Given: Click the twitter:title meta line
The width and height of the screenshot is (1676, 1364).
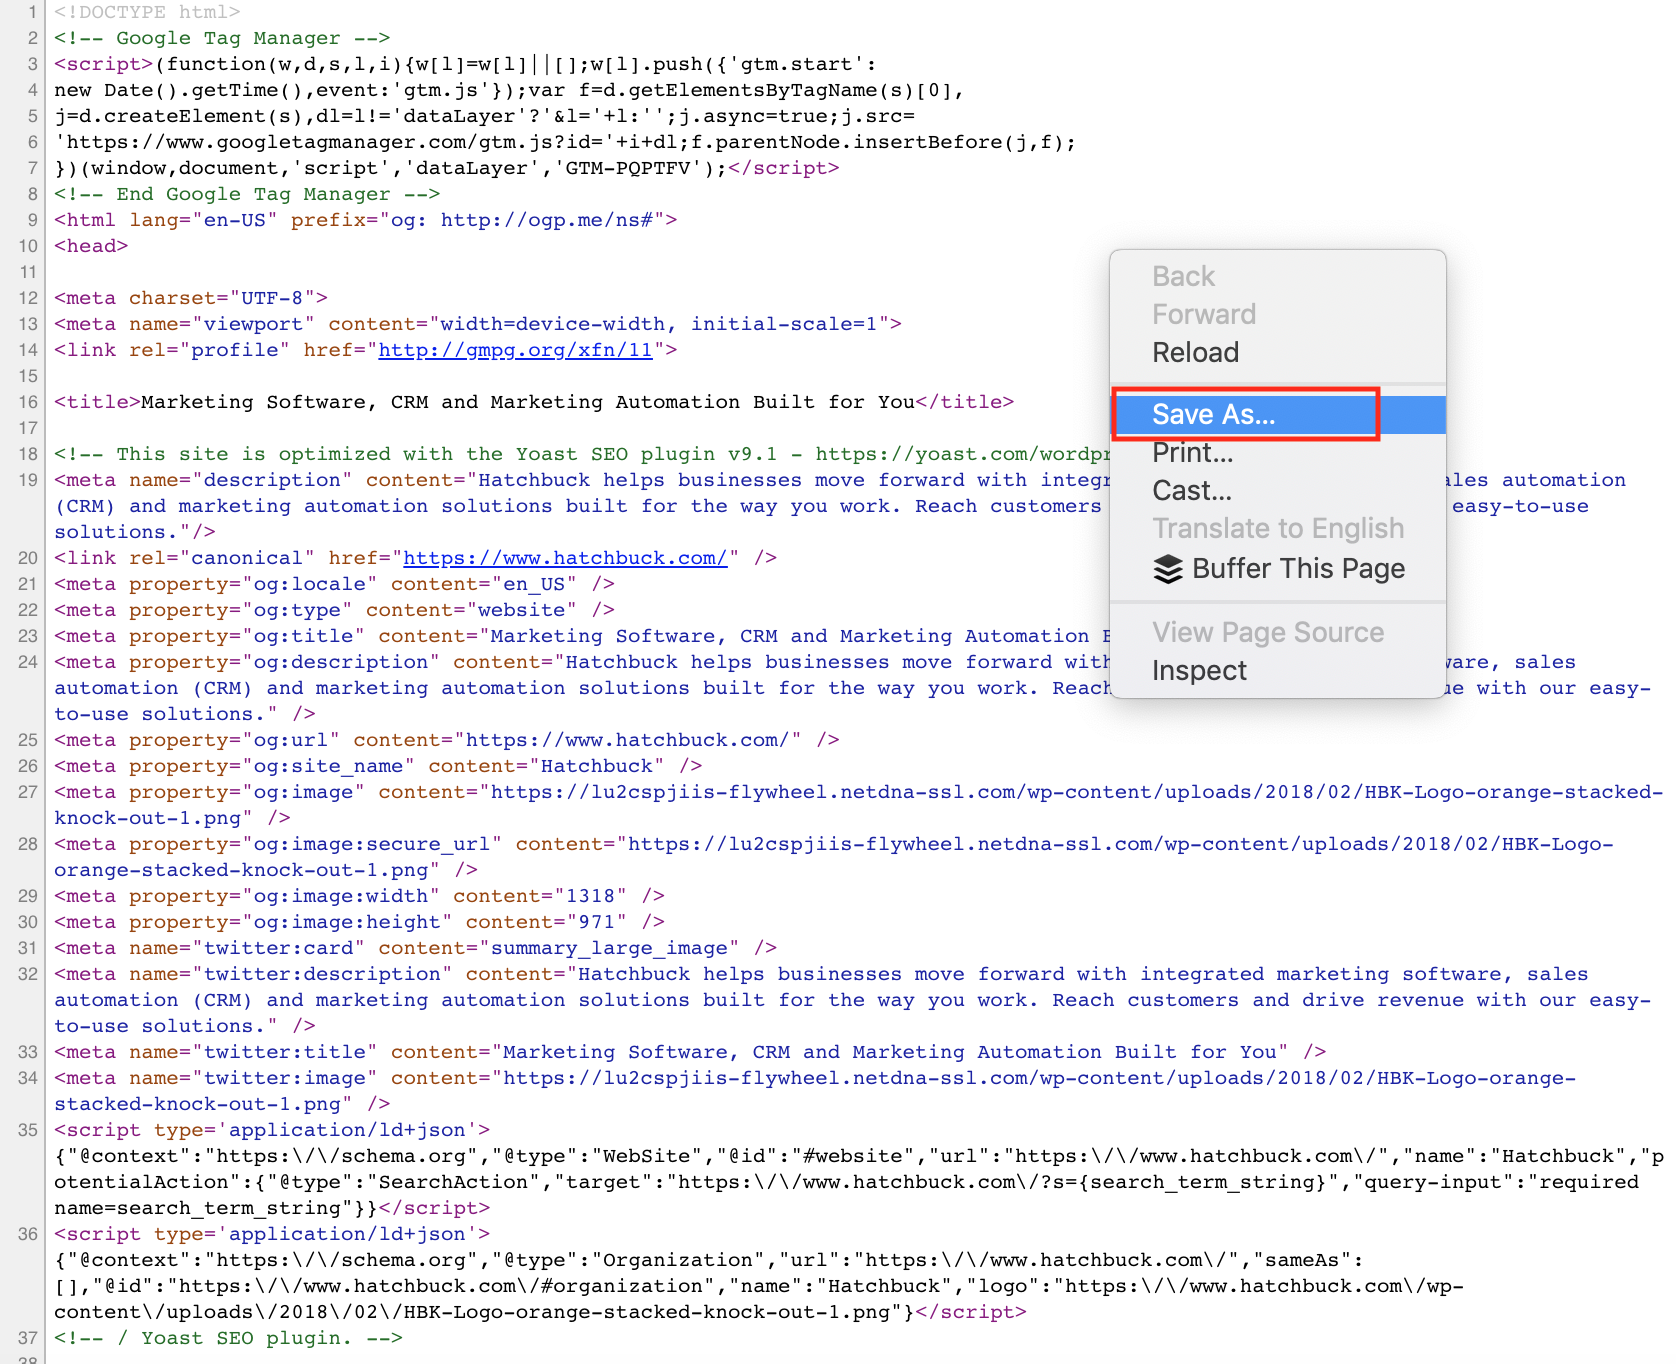Looking at the screenshot, I should [x=690, y=1052].
